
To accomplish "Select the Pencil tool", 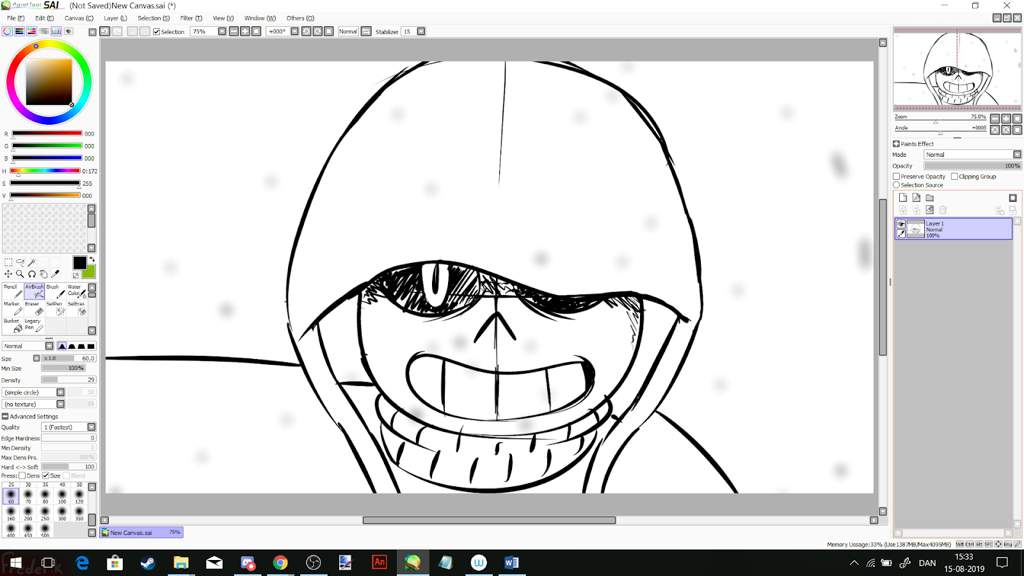I will click(12, 291).
